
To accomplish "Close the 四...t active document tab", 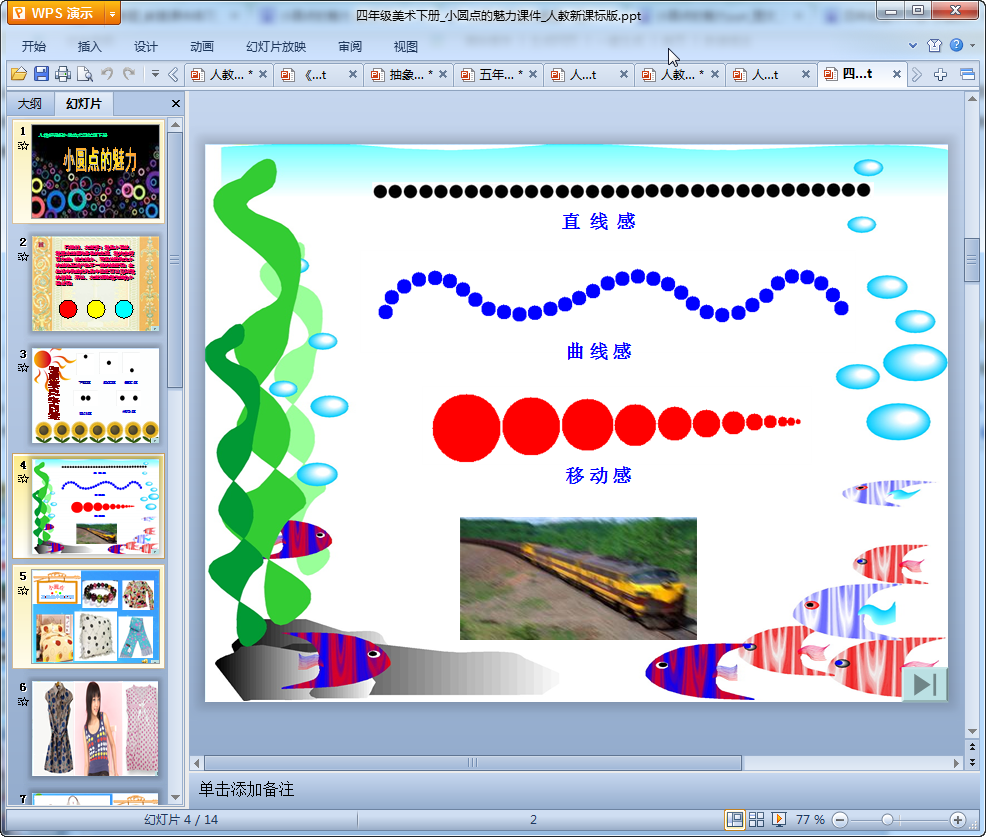I will pos(897,74).
